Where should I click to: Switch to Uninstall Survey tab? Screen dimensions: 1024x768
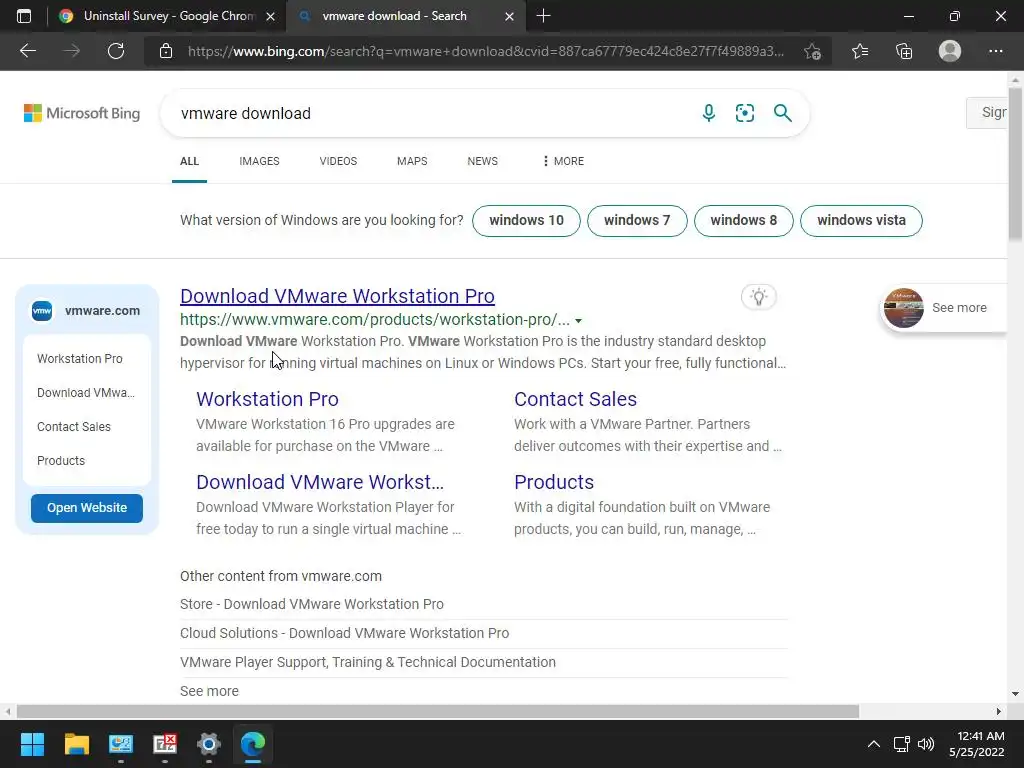click(x=167, y=16)
